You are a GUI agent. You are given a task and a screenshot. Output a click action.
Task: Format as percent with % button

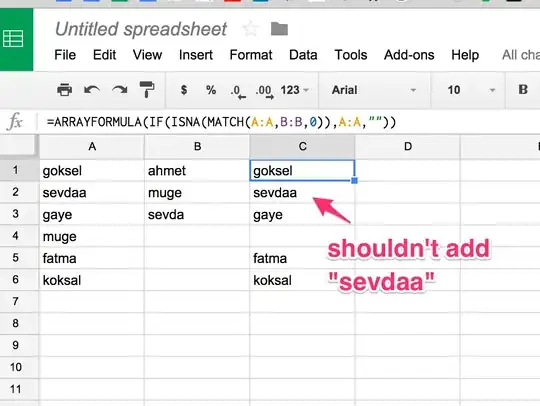(x=211, y=90)
